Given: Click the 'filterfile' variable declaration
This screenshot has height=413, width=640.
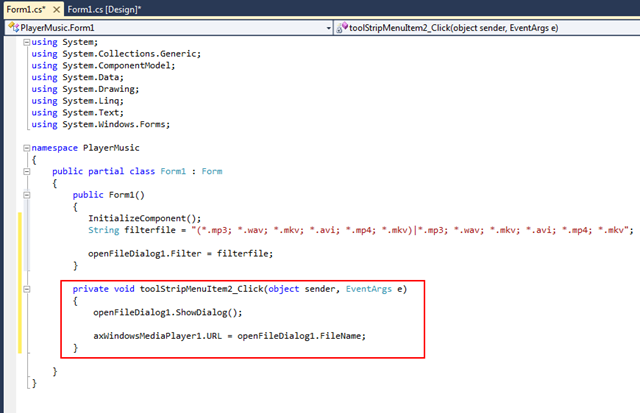Looking at the screenshot, I should click(x=150, y=230).
